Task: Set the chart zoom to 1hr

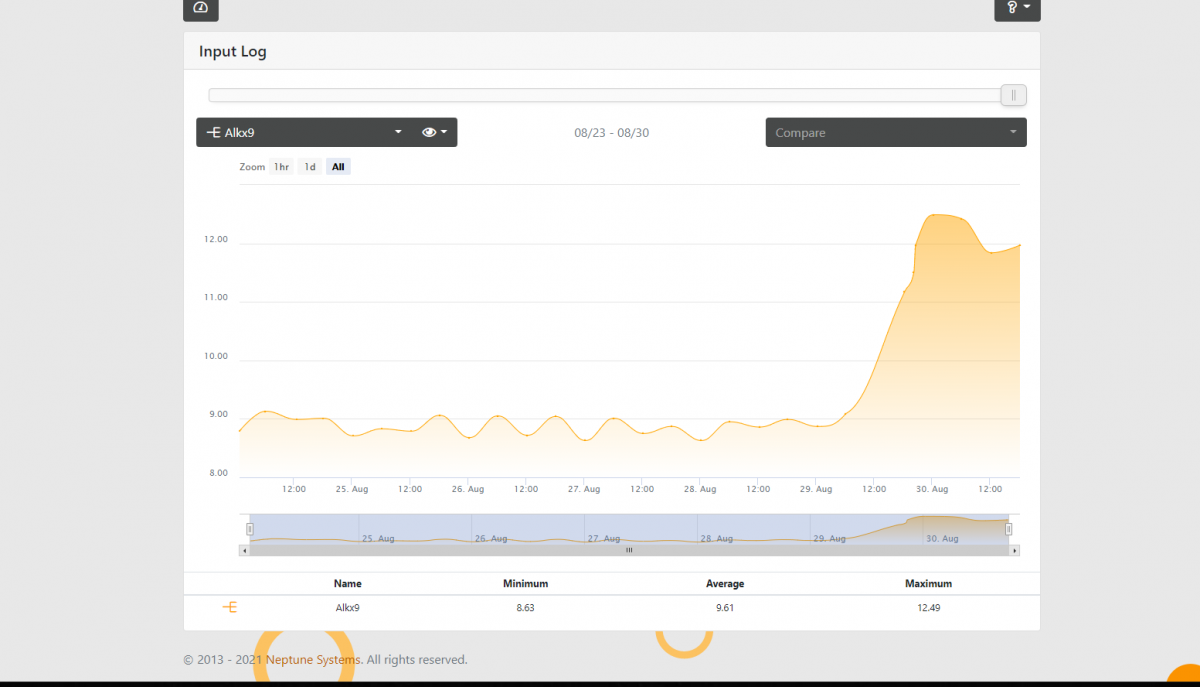Action: click(282, 167)
